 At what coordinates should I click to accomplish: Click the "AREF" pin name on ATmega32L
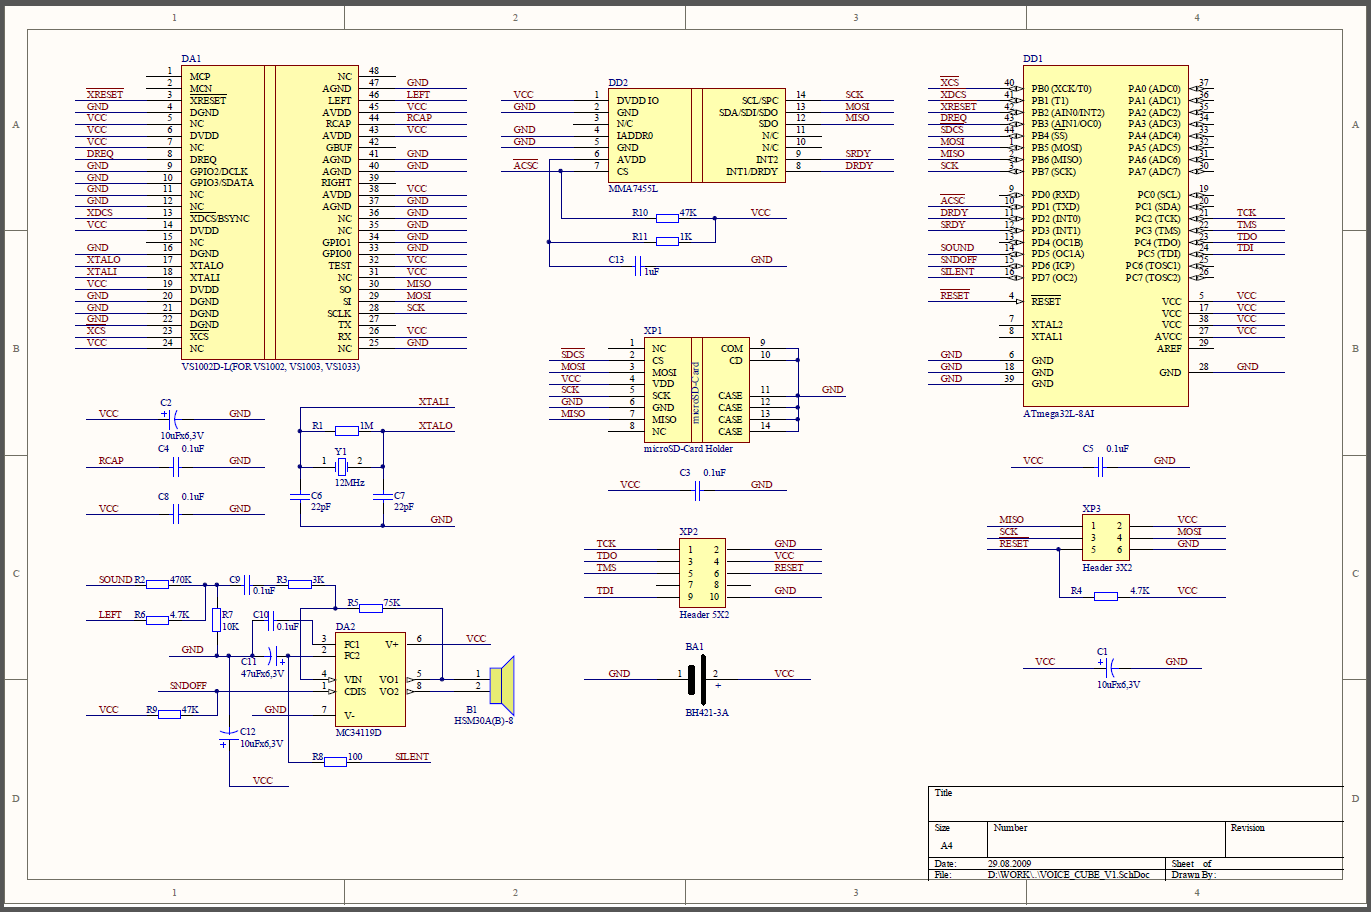(x=1169, y=349)
